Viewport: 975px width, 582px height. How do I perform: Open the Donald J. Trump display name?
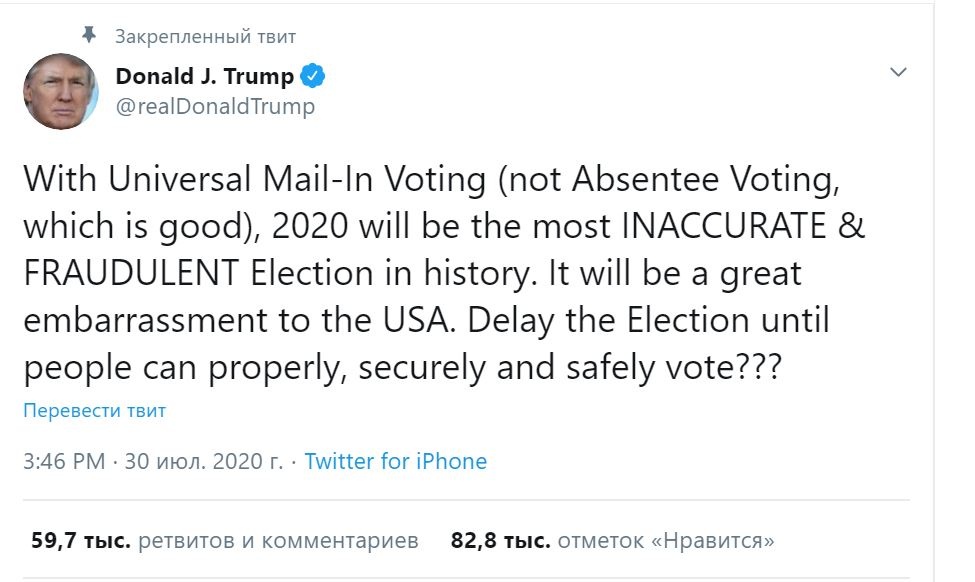click(x=205, y=76)
